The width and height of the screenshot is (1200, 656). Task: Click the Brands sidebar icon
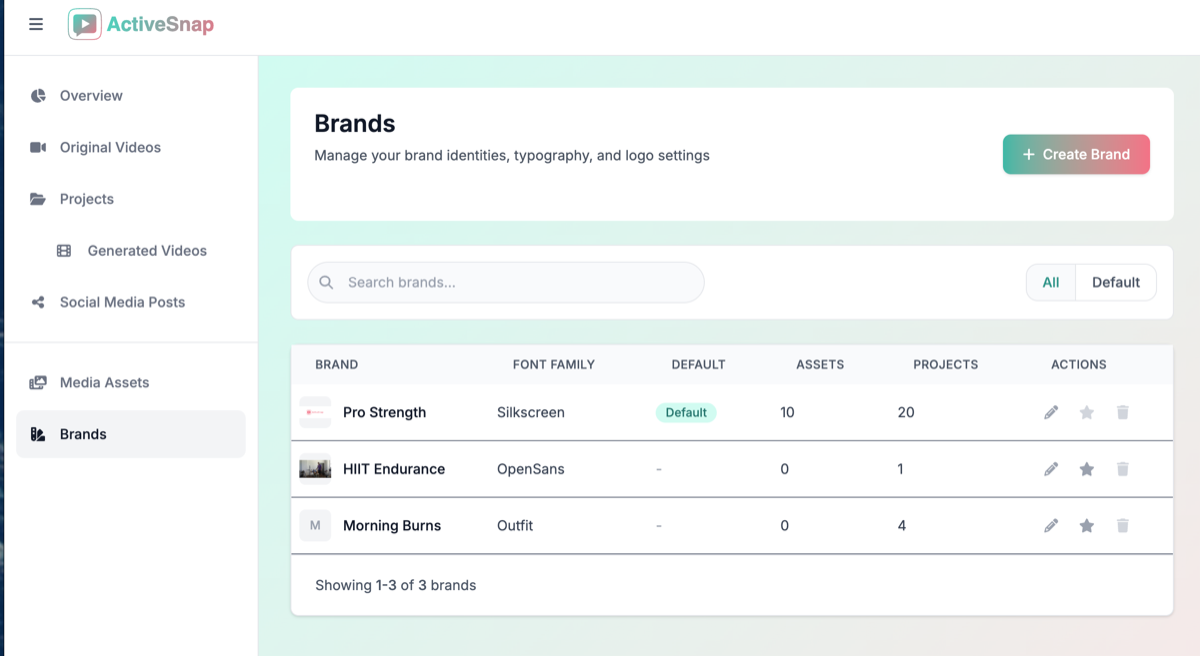(38, 434)
